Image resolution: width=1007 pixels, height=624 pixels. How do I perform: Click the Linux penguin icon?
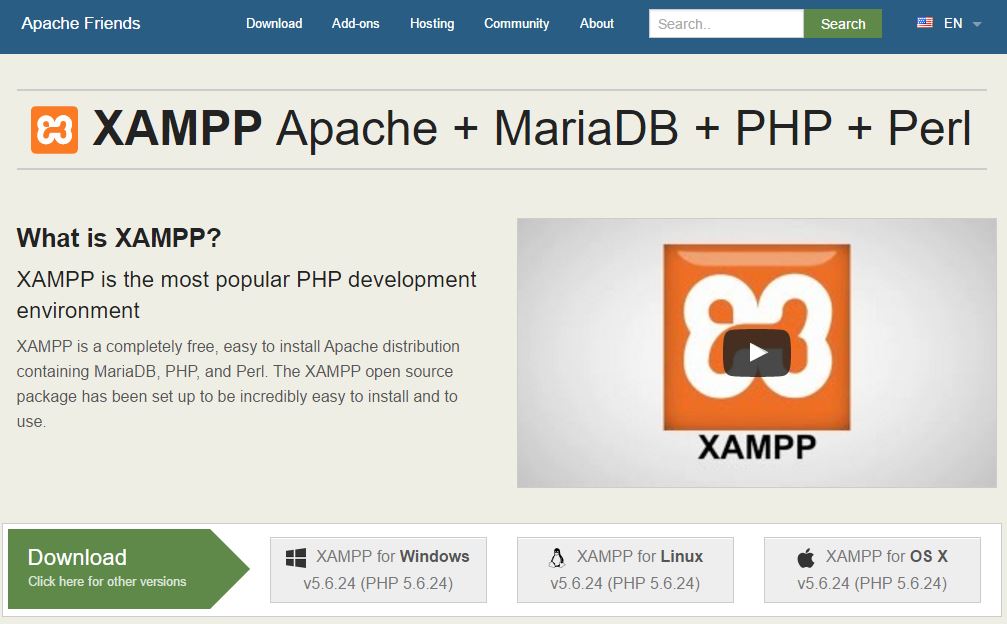(x=558, y=557)
